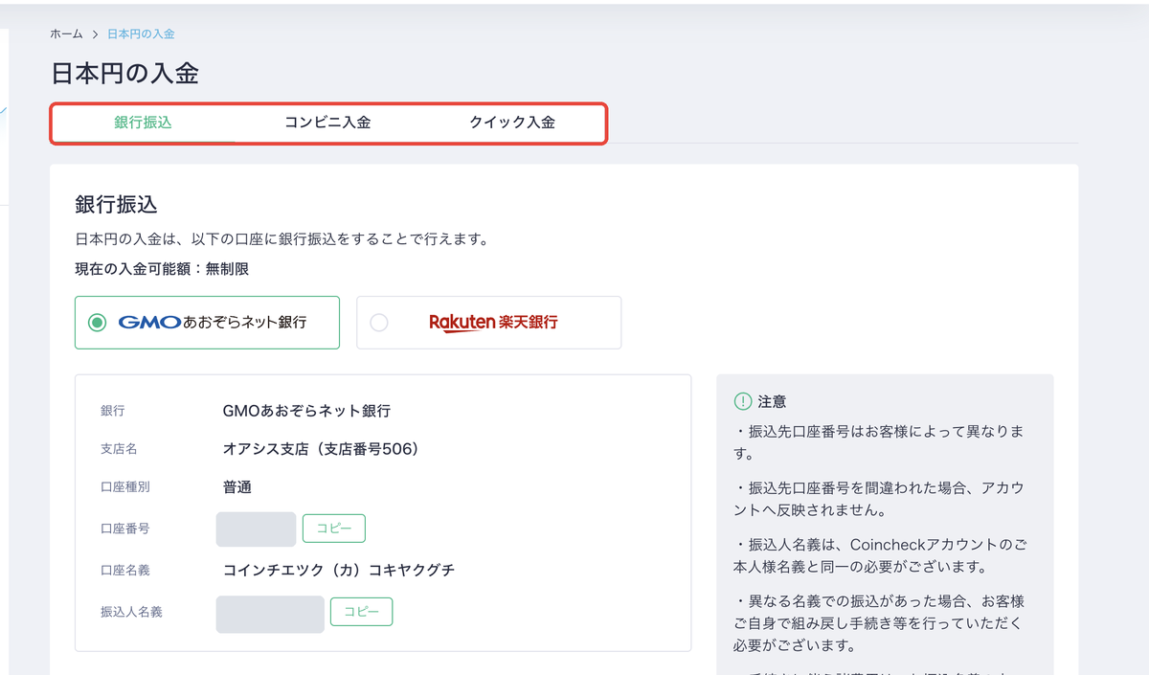Click the breadcrumb chevron separator
The image size is (1149, 675).
pos(95,34)
